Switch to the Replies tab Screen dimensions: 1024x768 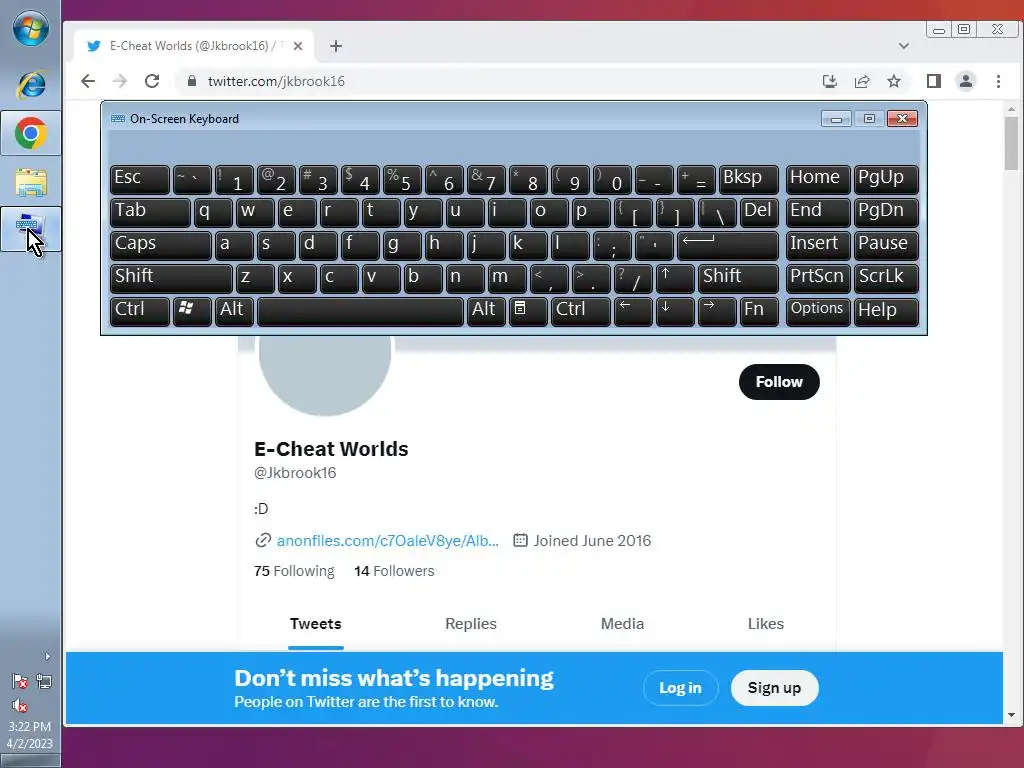(471, 624)
